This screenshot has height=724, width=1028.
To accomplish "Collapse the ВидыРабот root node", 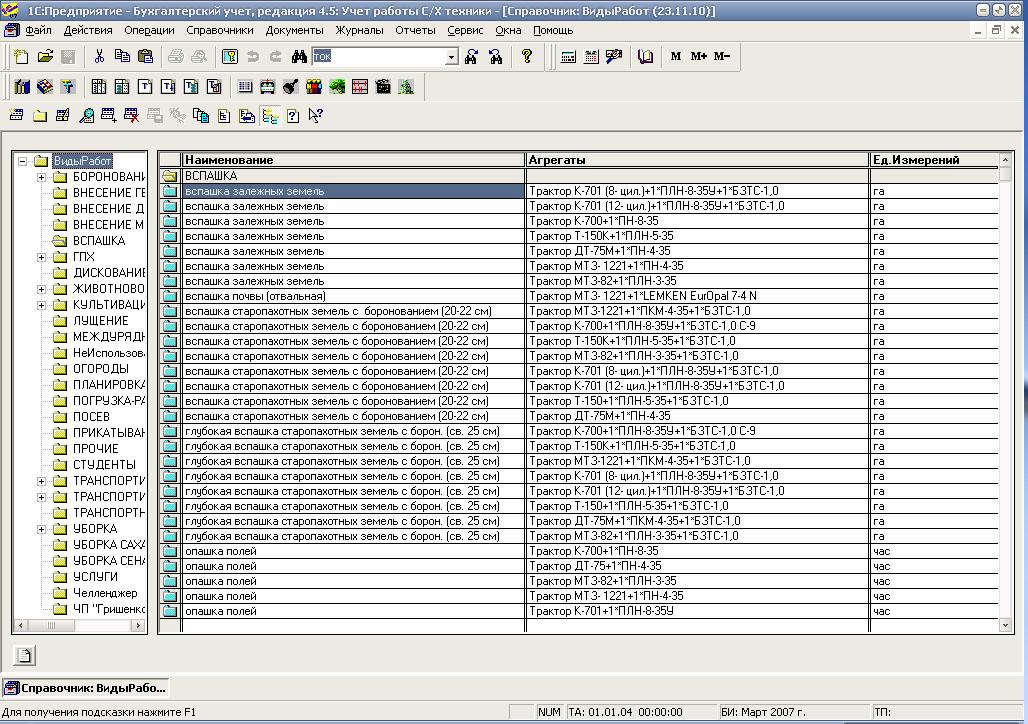I will pyautogui.click(x=23, y=161).
